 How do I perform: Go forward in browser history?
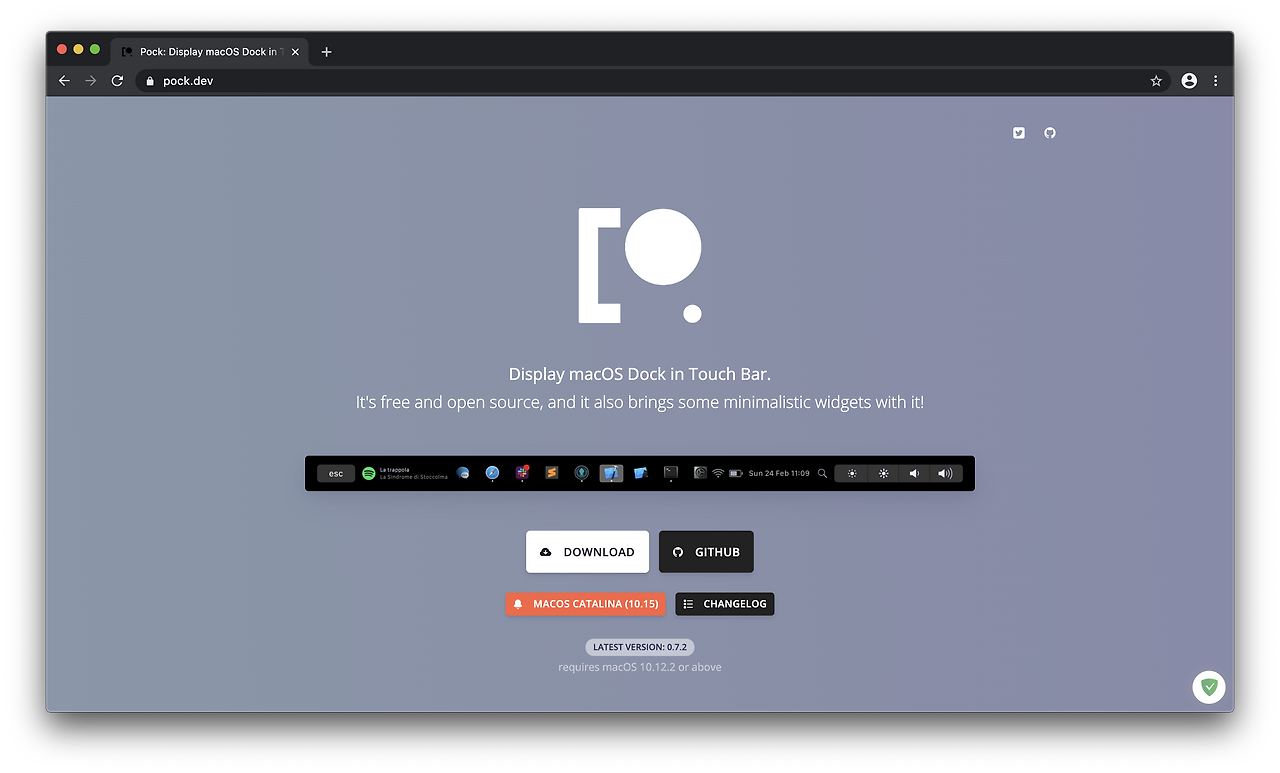[x=90, y=81]
